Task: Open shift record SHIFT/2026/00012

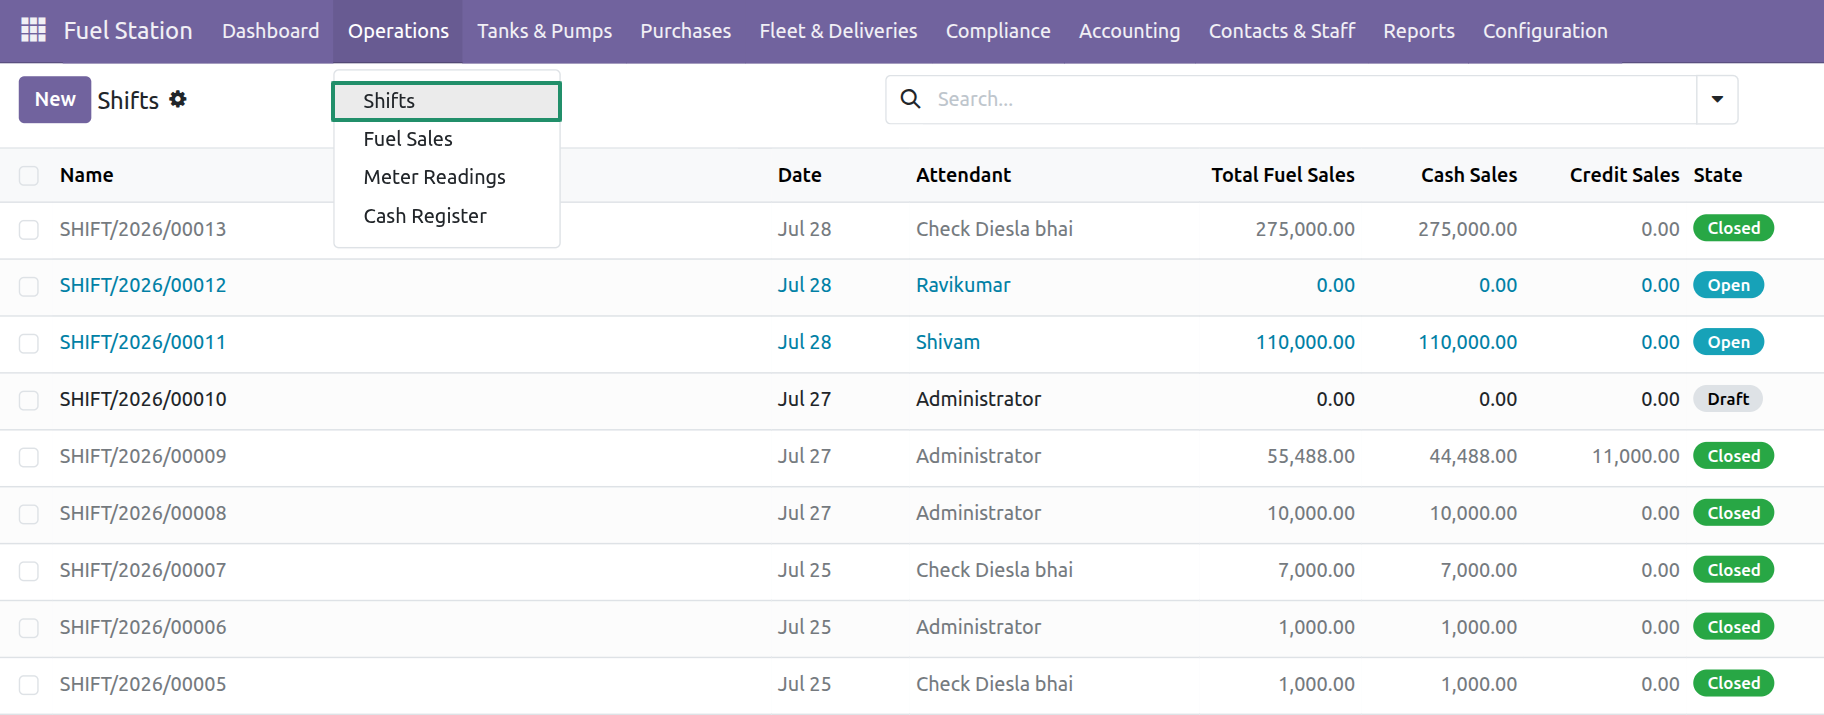Action: [143, 285]
